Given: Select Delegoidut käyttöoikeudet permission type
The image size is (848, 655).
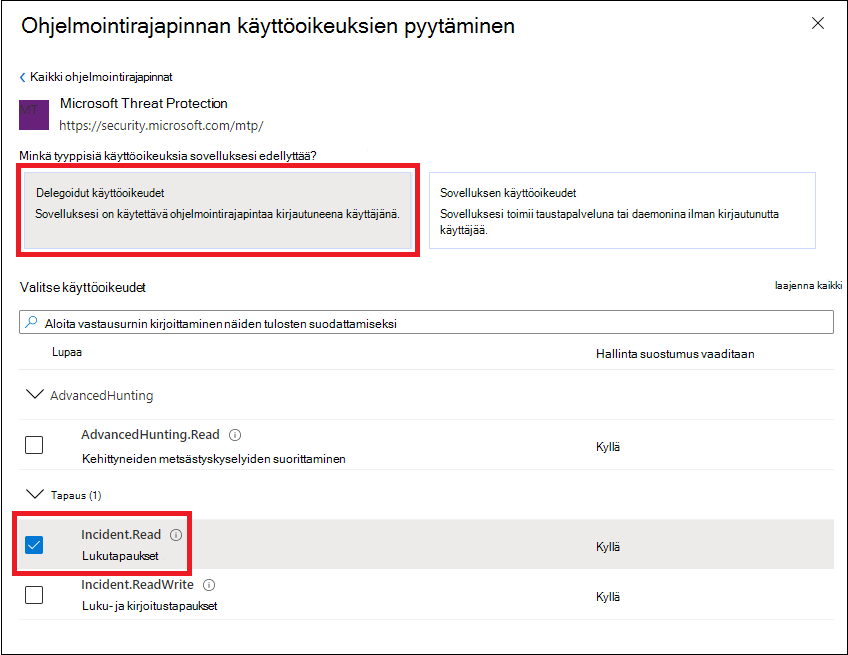Looking at the screenshot, I should [218, 210].
